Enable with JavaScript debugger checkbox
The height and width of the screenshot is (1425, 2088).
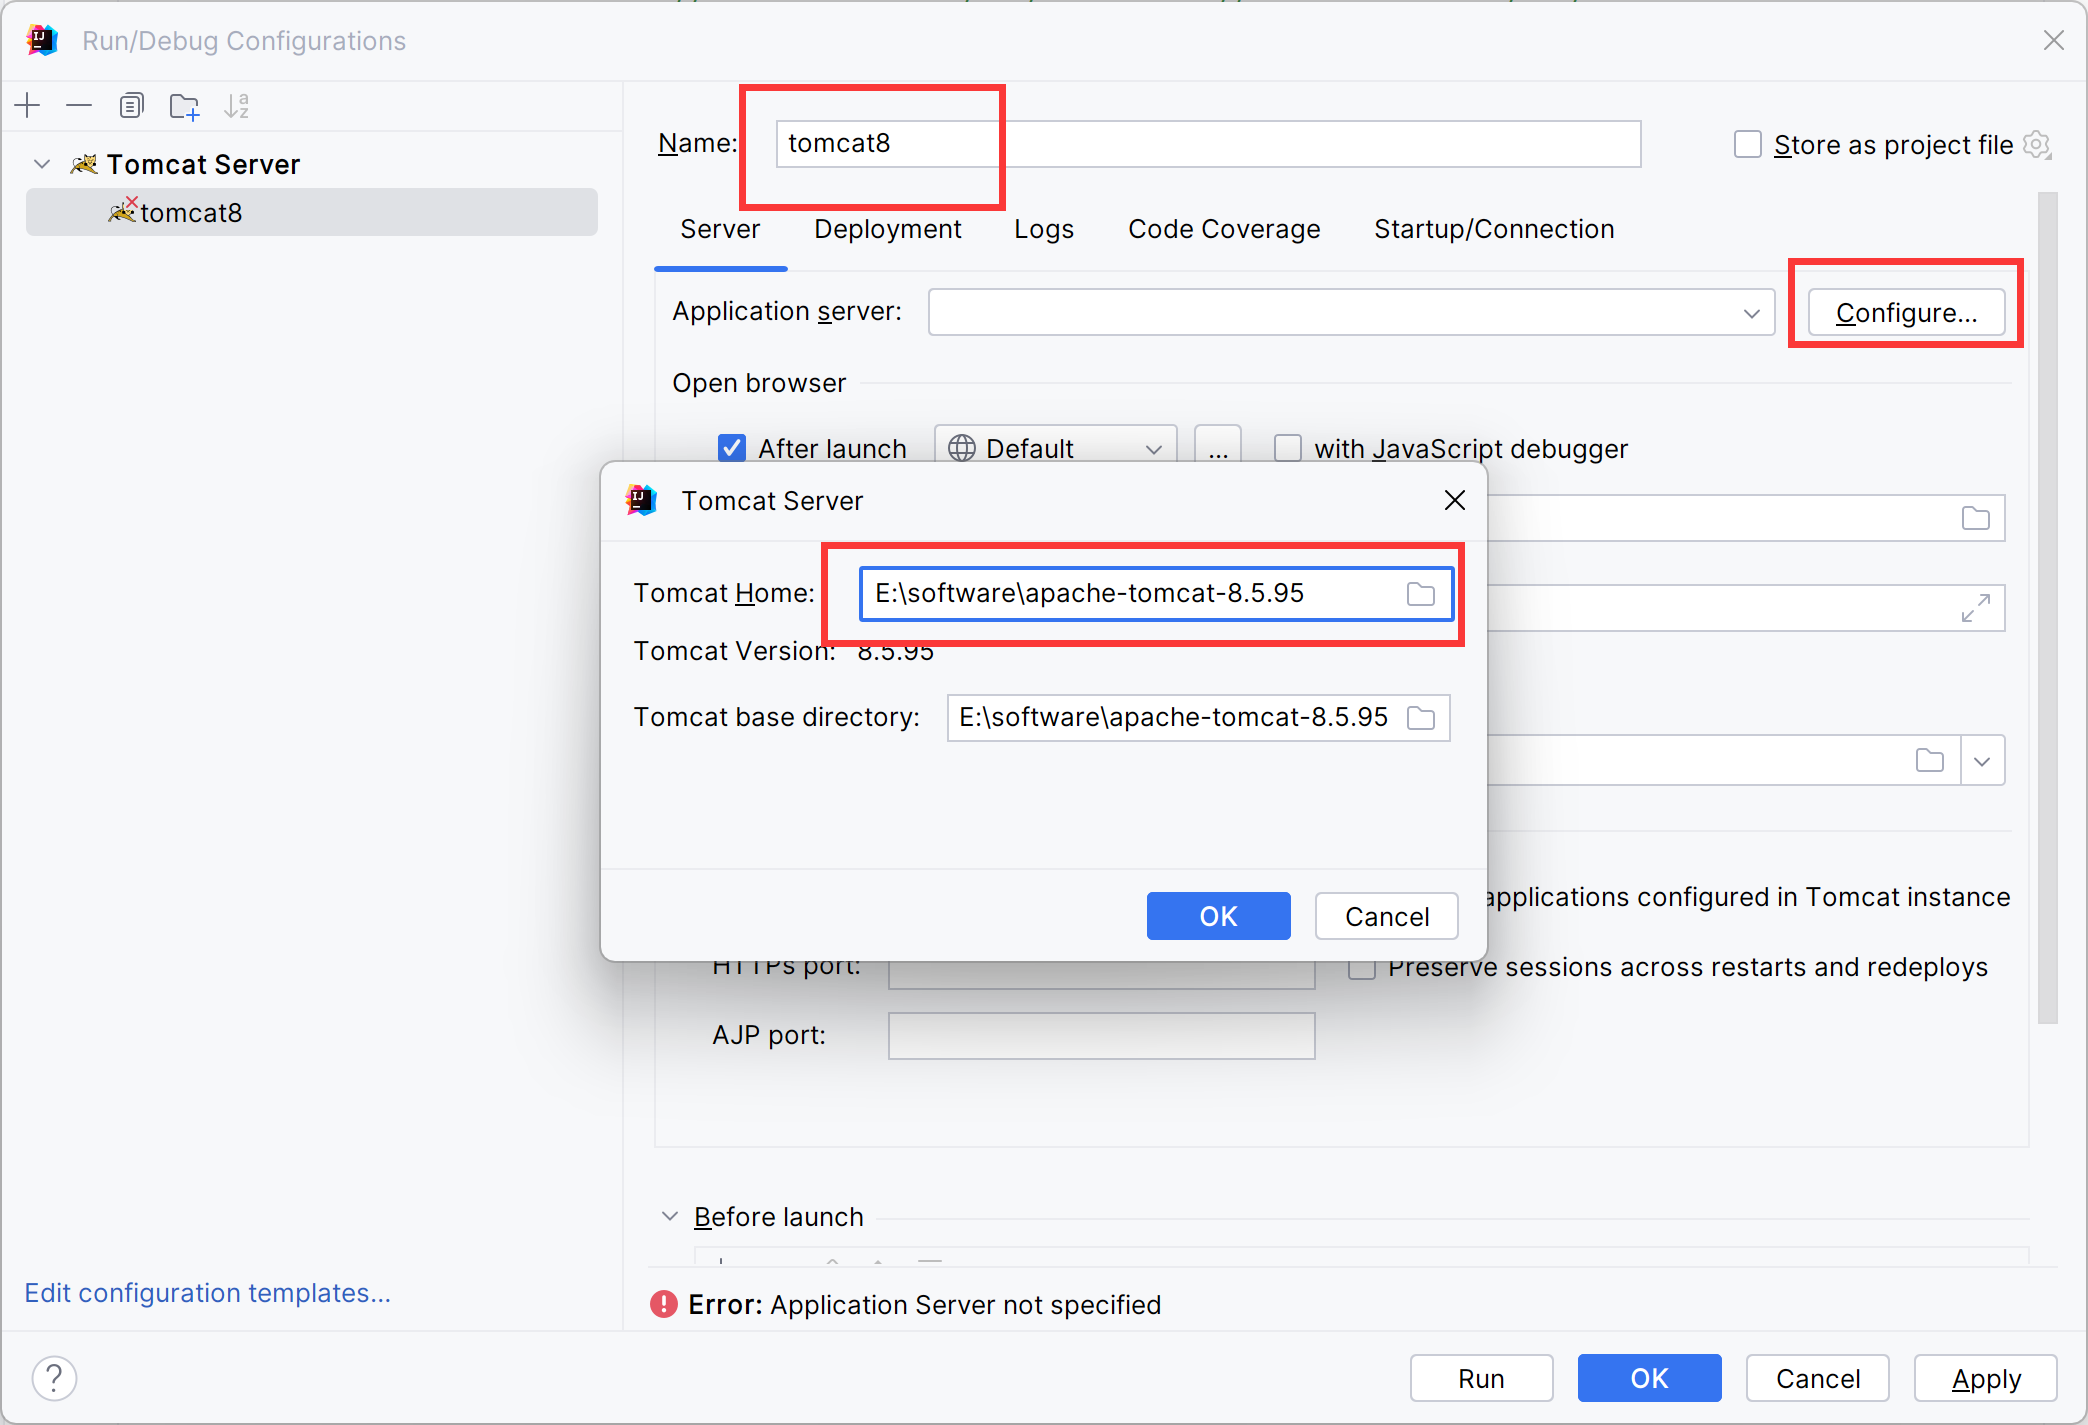[x=1288, y=448]
